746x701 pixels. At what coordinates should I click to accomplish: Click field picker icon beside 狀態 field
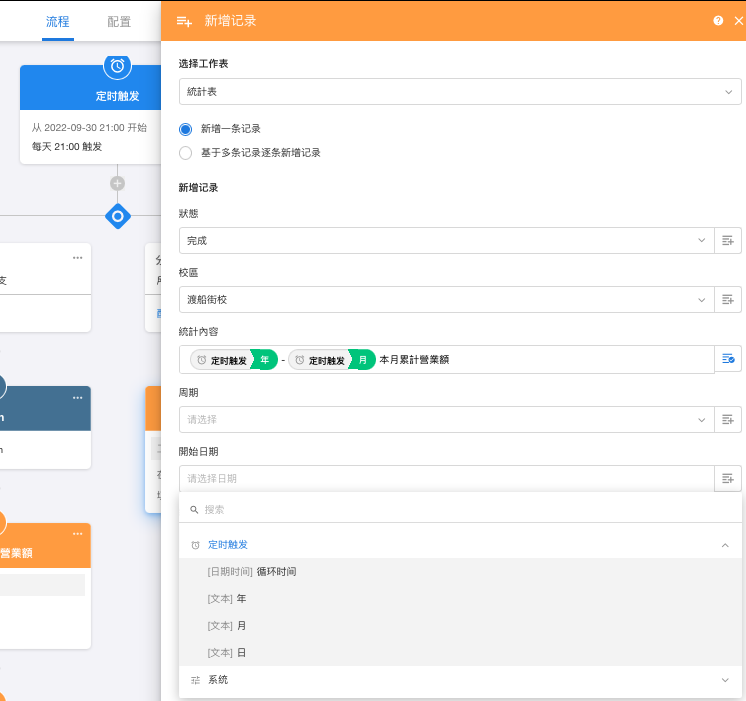728,241
